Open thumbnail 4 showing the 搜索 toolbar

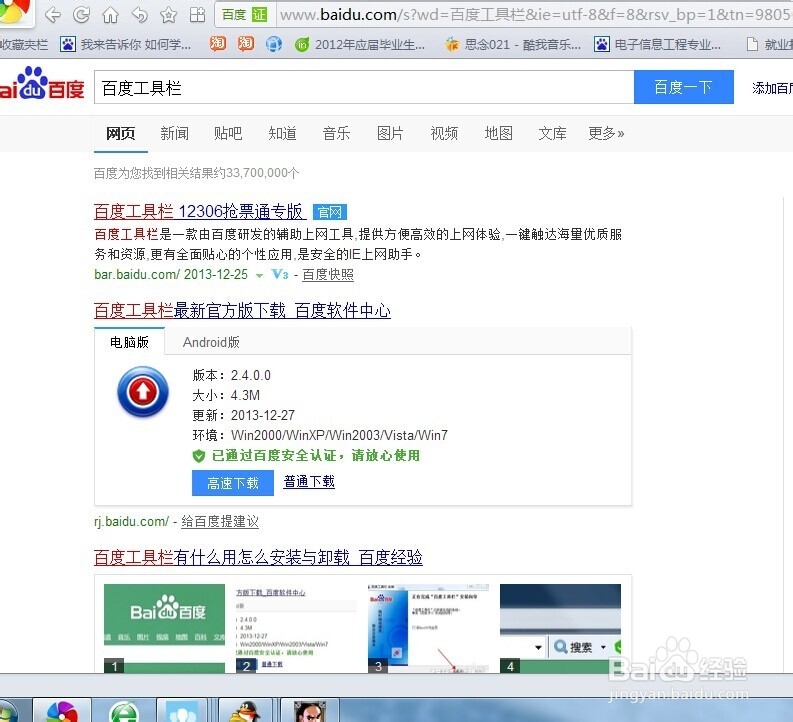560,628
